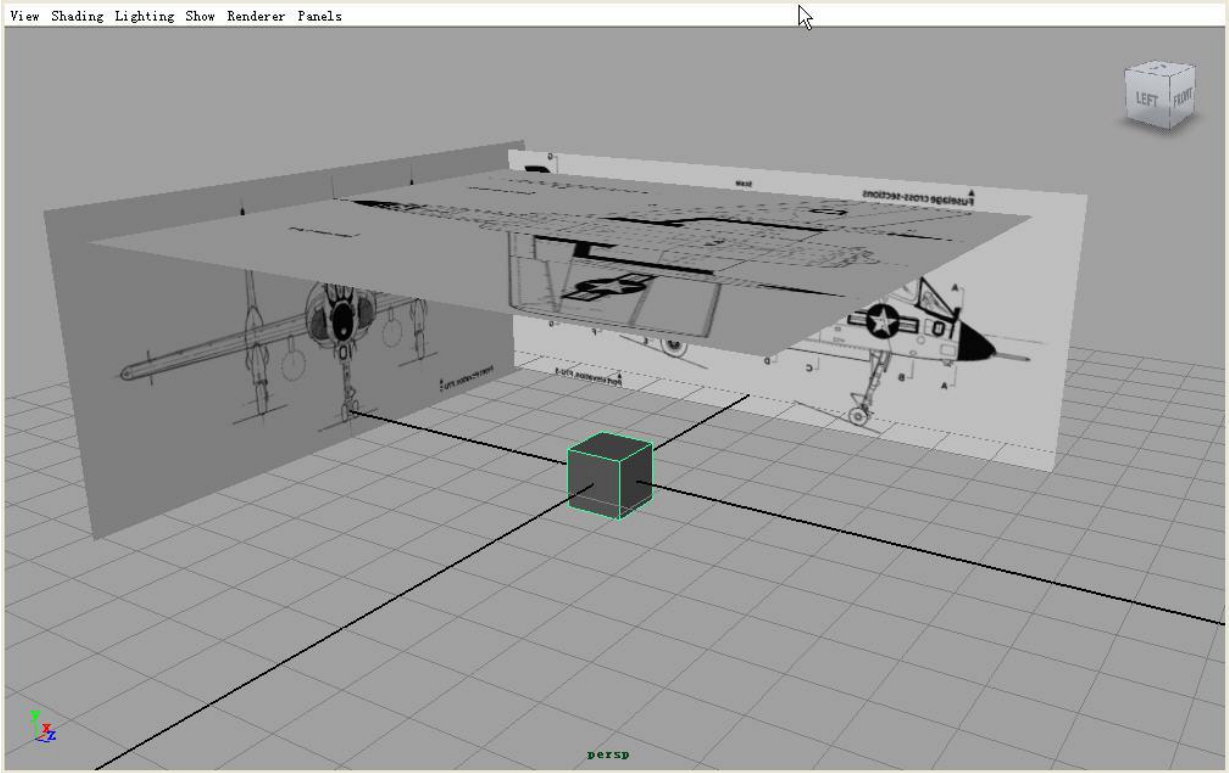The width and height of the screenshot is (1229, 773).
Task: Click the persp camera label
Action: pyautogui.click(x=609, y=754)
